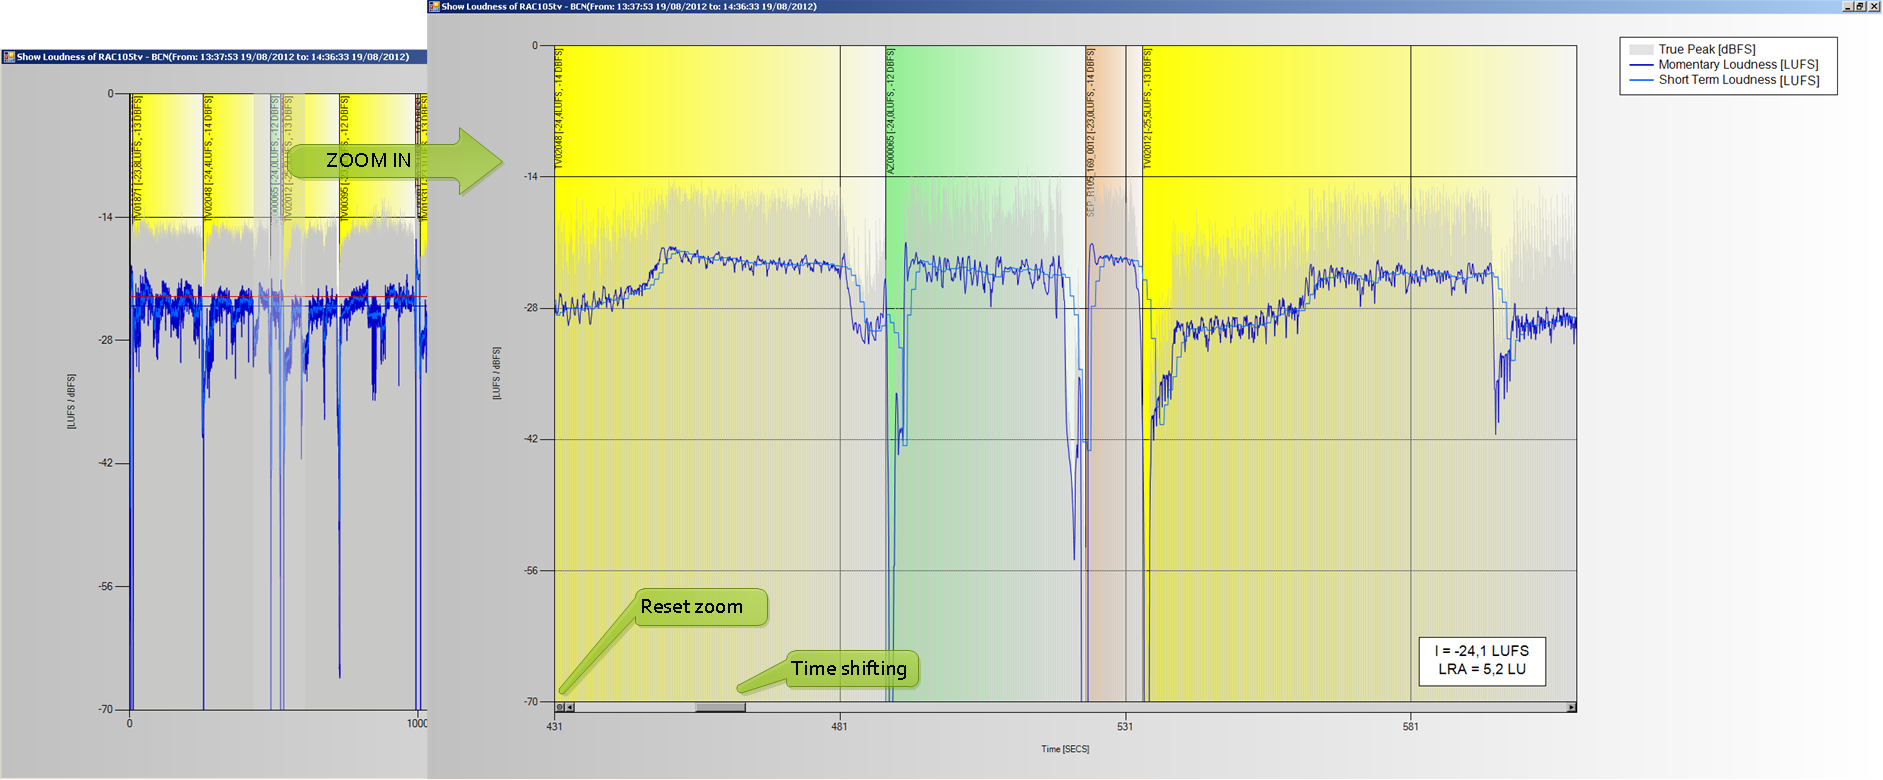Click the ZOOM IN arrow
1883x780 pixels.
pyautogui.click(x=400, y=160)
